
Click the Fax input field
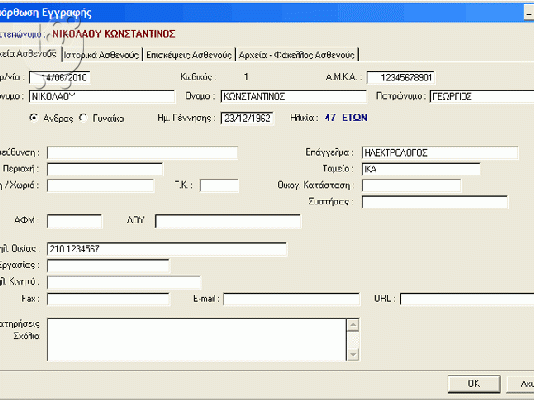tap(108, 299)
